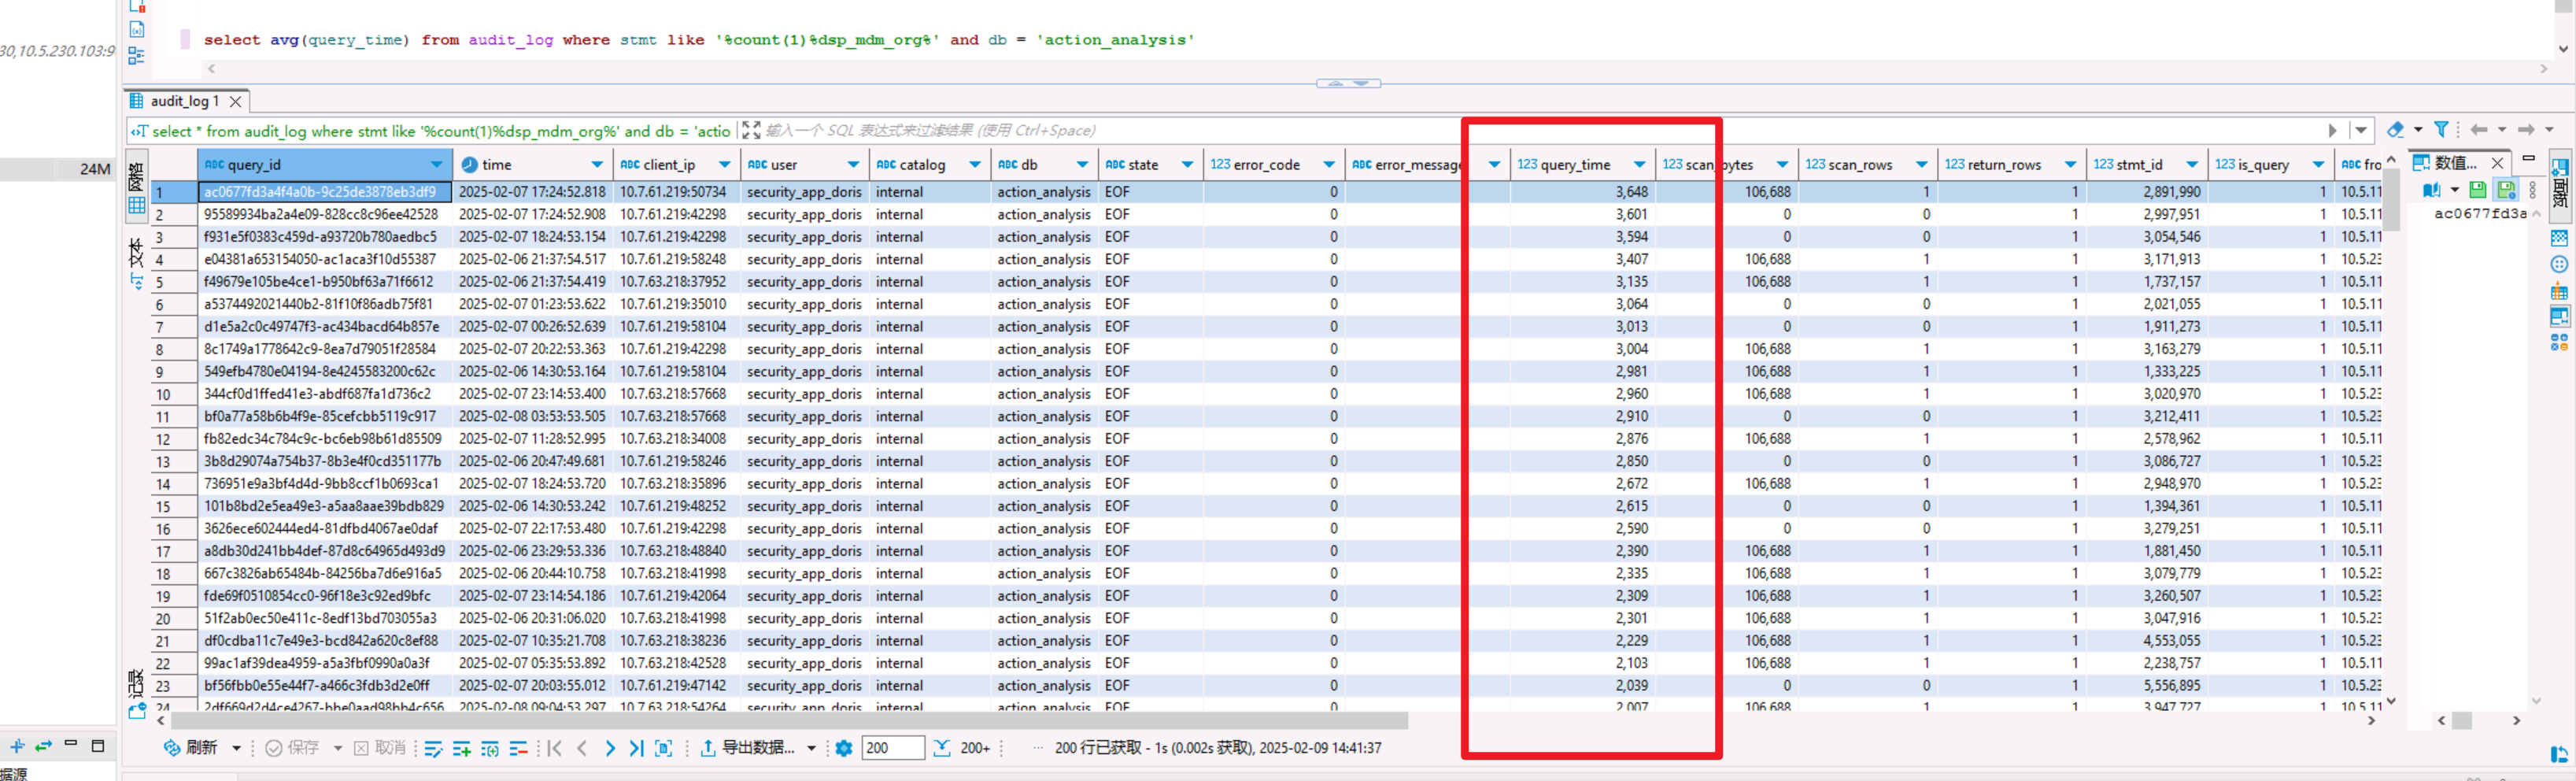Click the references panel icon

click(x=2559, y=343)
